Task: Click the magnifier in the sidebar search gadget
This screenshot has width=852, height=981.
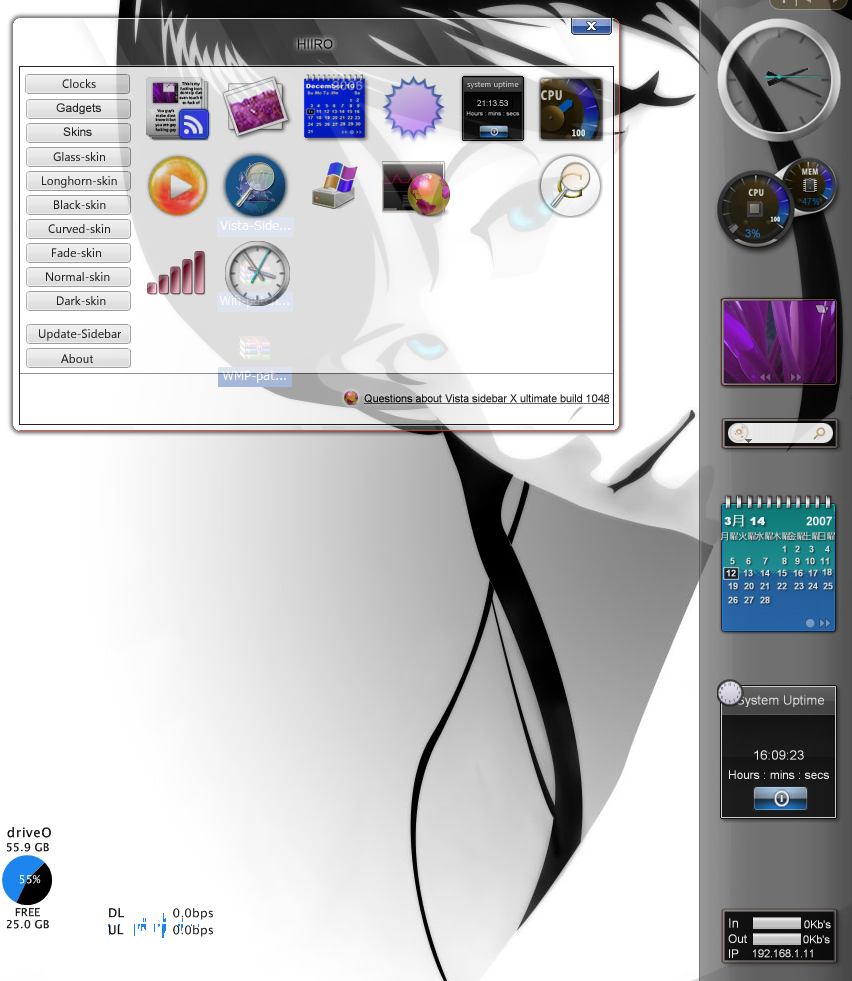Action: [820, 433]
